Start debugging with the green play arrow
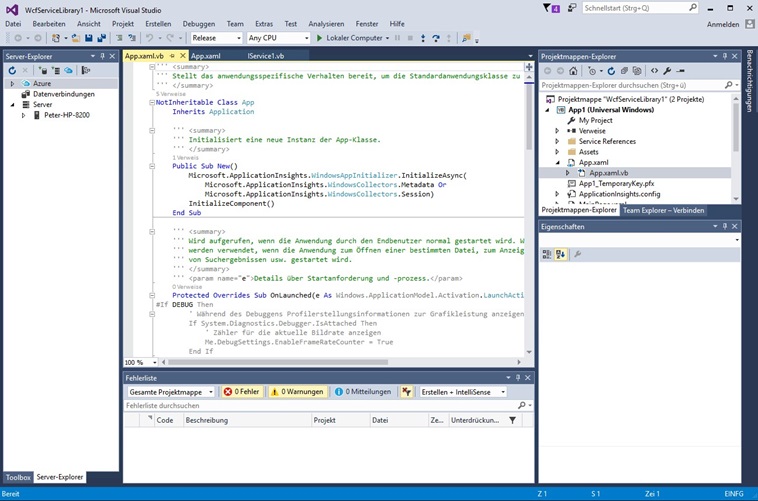 point(319,38)
